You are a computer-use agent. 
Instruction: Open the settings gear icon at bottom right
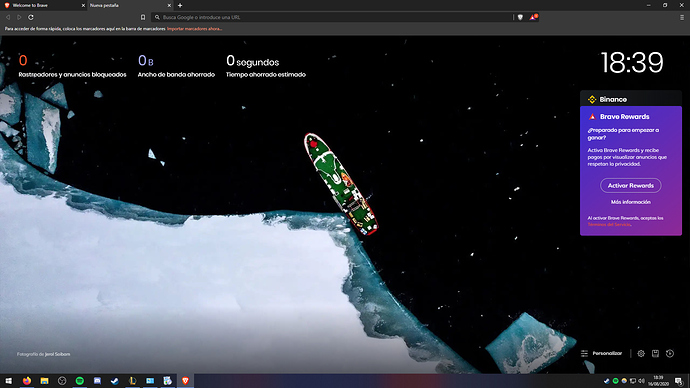pyautogui.click(x=641, y=353)
